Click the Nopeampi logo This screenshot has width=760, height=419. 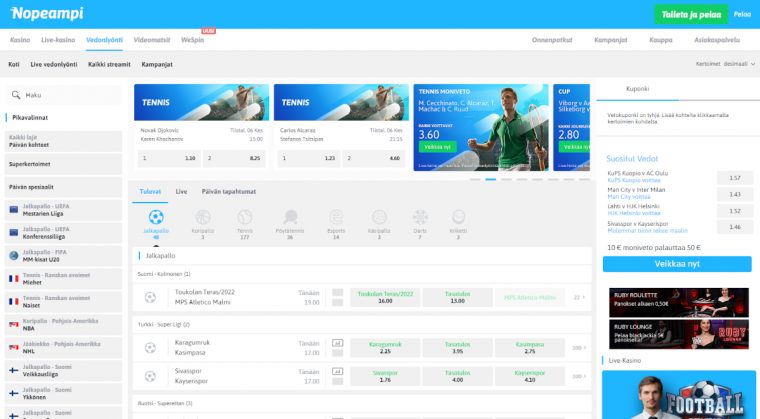click(47, 14)
